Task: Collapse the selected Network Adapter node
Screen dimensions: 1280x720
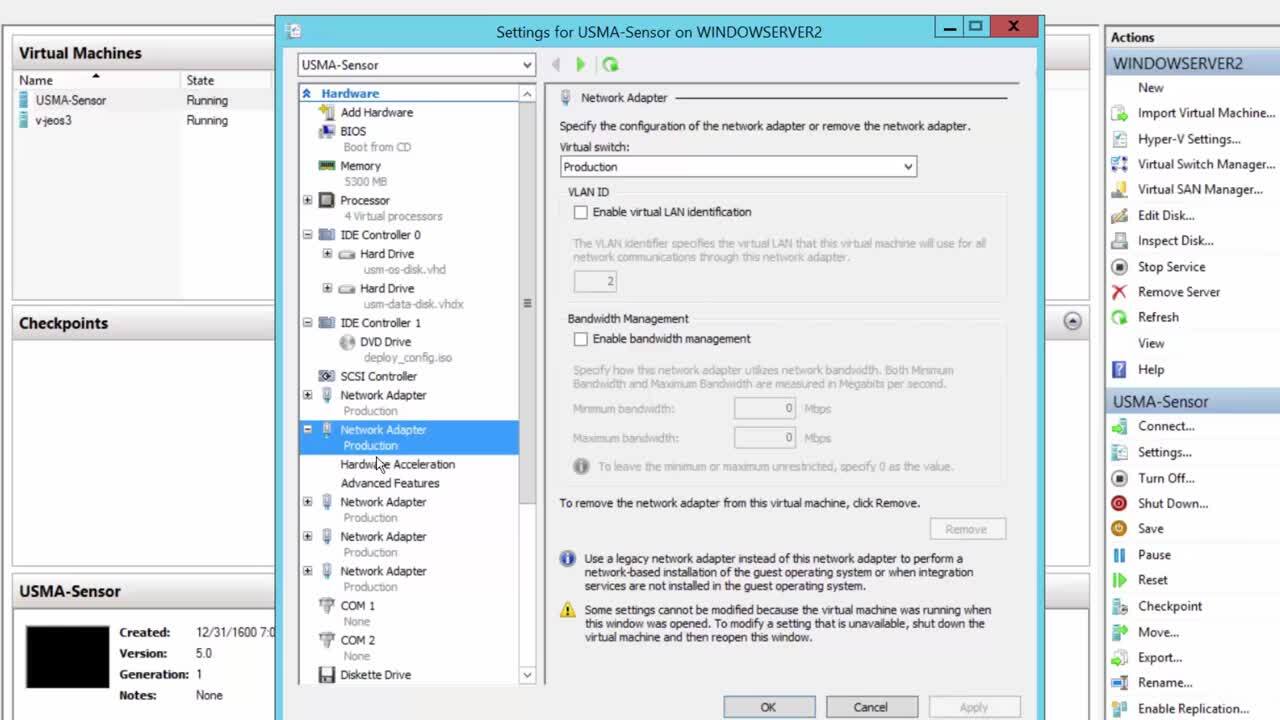Action: pos(307,429)
